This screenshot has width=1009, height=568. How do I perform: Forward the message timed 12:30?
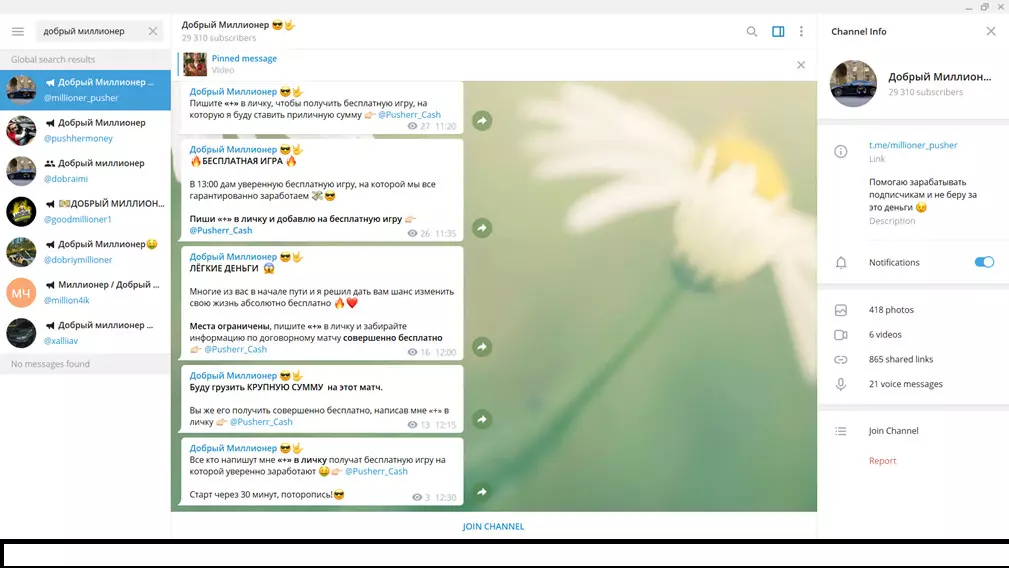pyautogui.click(x=482, y=492)
